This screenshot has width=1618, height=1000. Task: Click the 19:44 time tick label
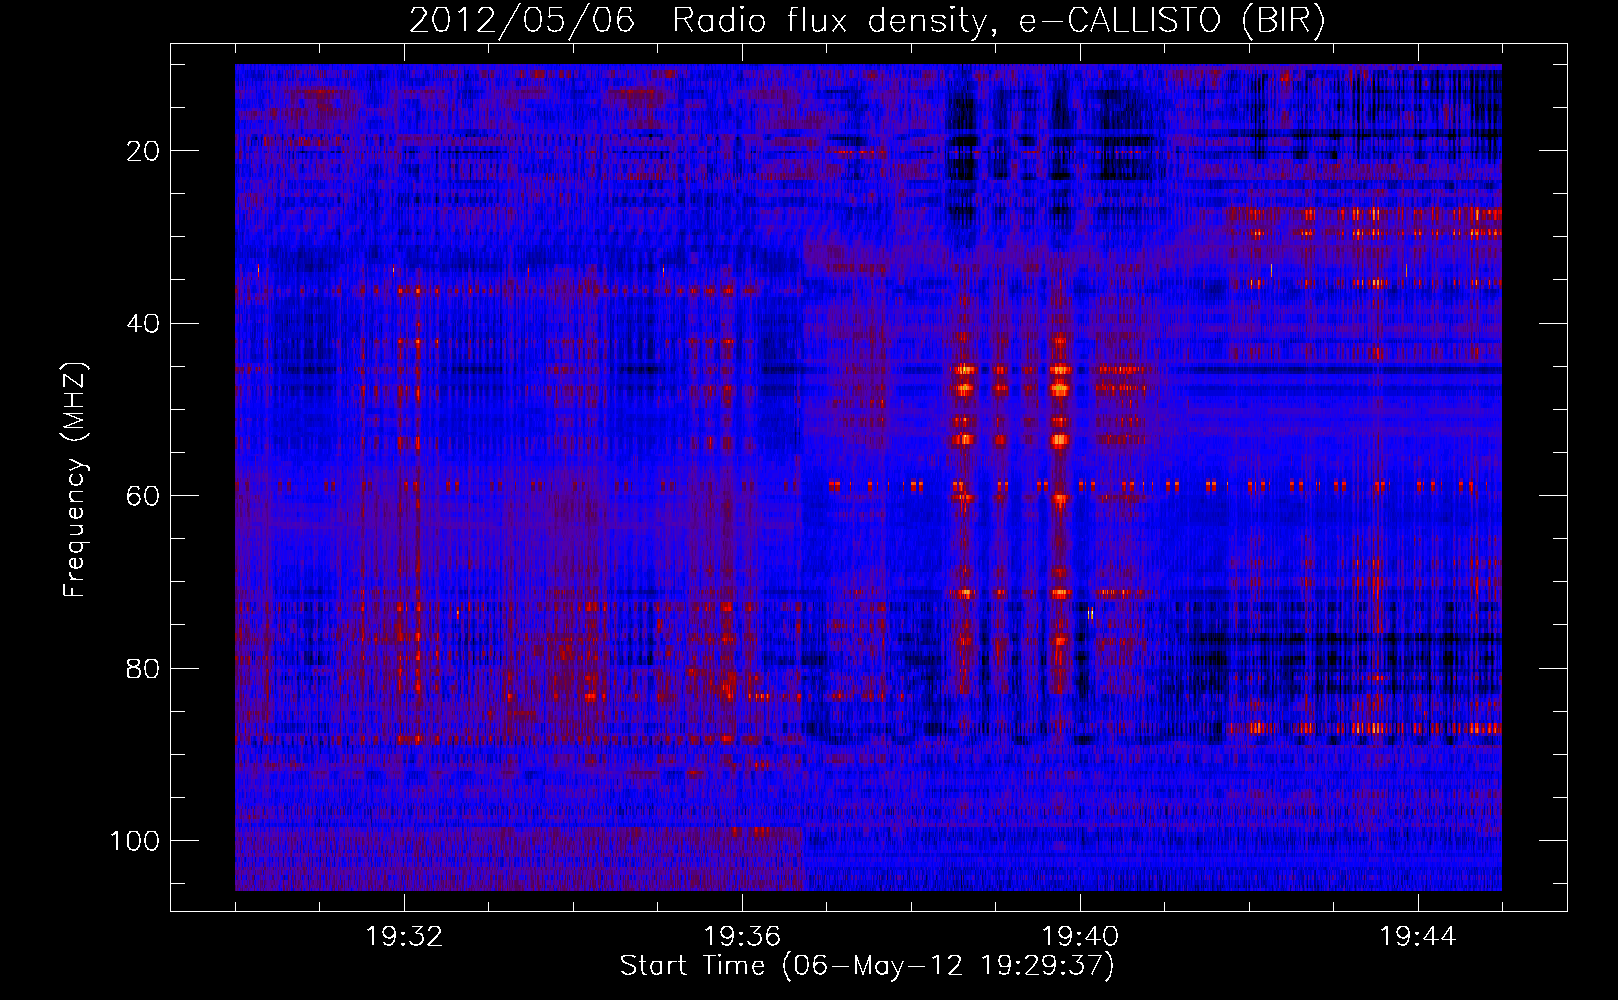(1418, 937)
